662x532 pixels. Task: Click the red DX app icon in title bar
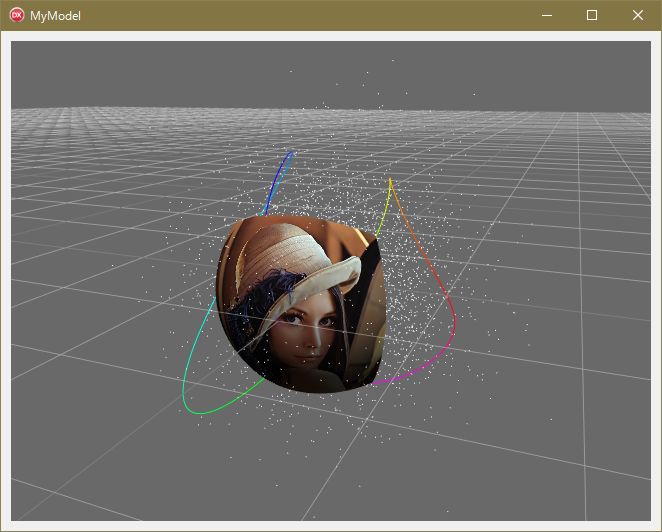[x=16, y=15]
